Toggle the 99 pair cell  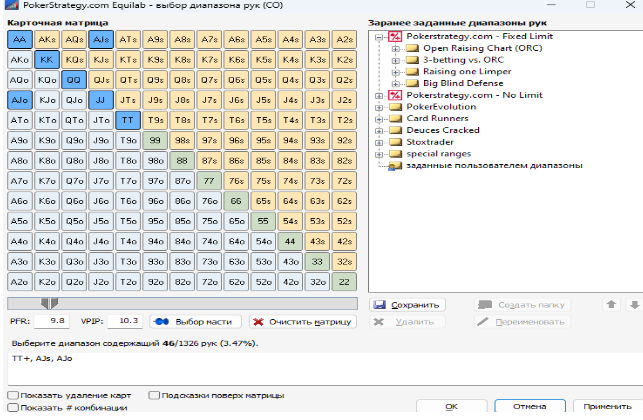pos(155,140)
